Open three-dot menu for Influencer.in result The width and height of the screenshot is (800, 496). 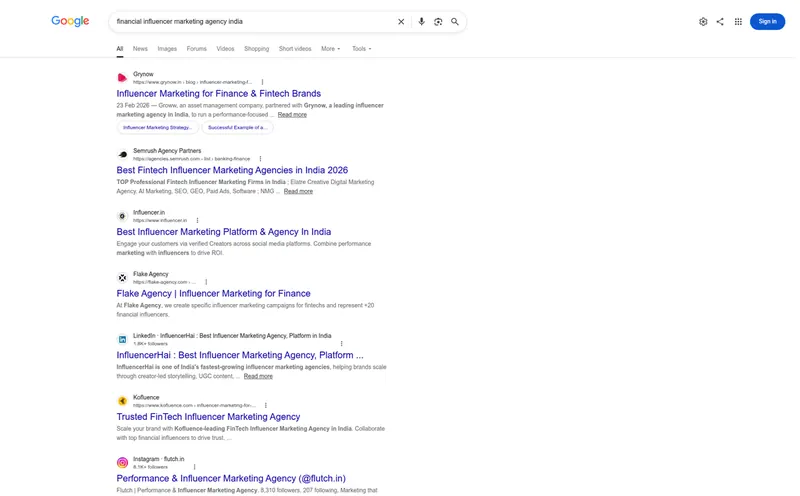197,220
